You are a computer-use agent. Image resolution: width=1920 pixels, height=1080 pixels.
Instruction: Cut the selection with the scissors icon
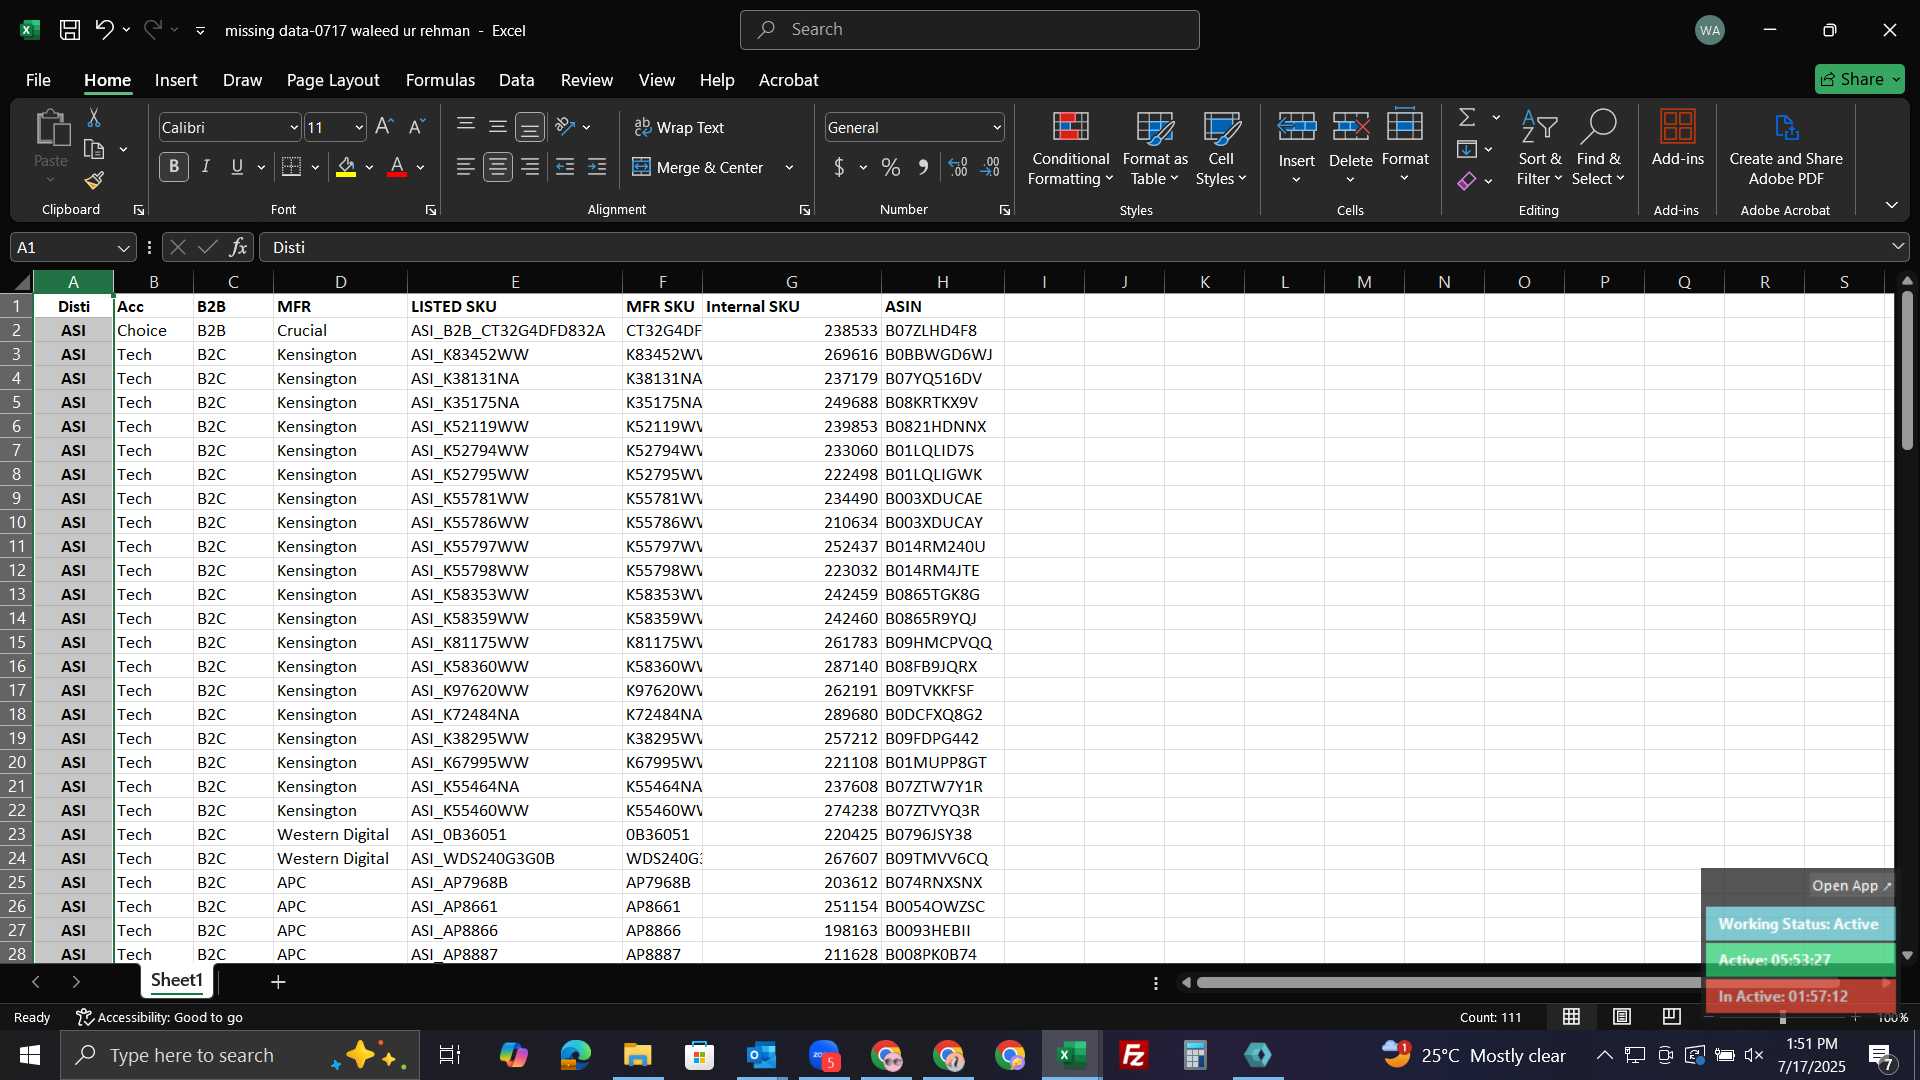pyautogui.click(x=94, y=118)
